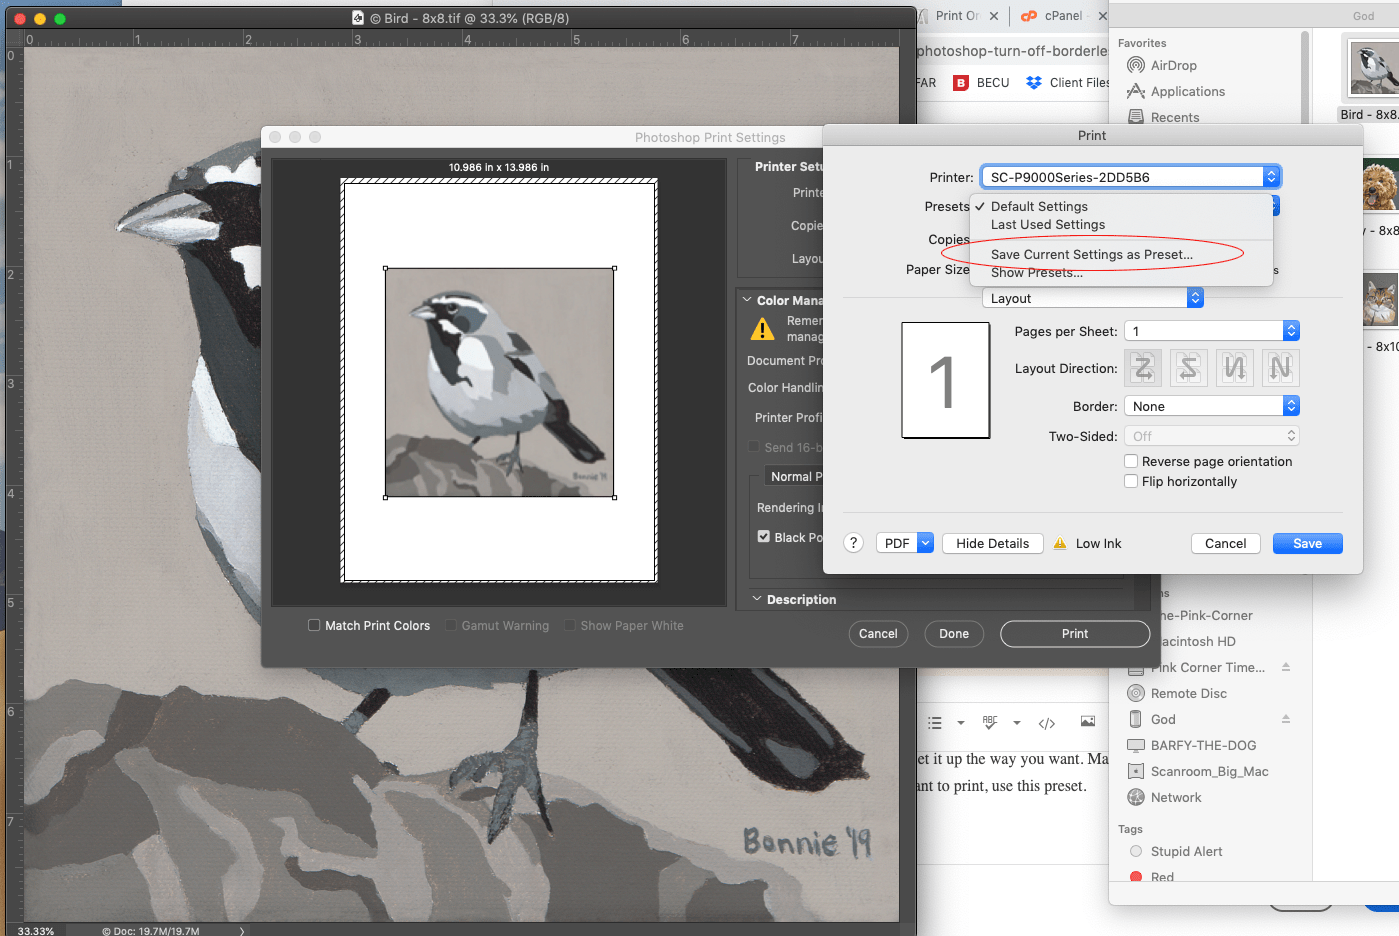Check the Flip horizontally option
The width and height of the screenshot is (1399, 936).
1131,481
